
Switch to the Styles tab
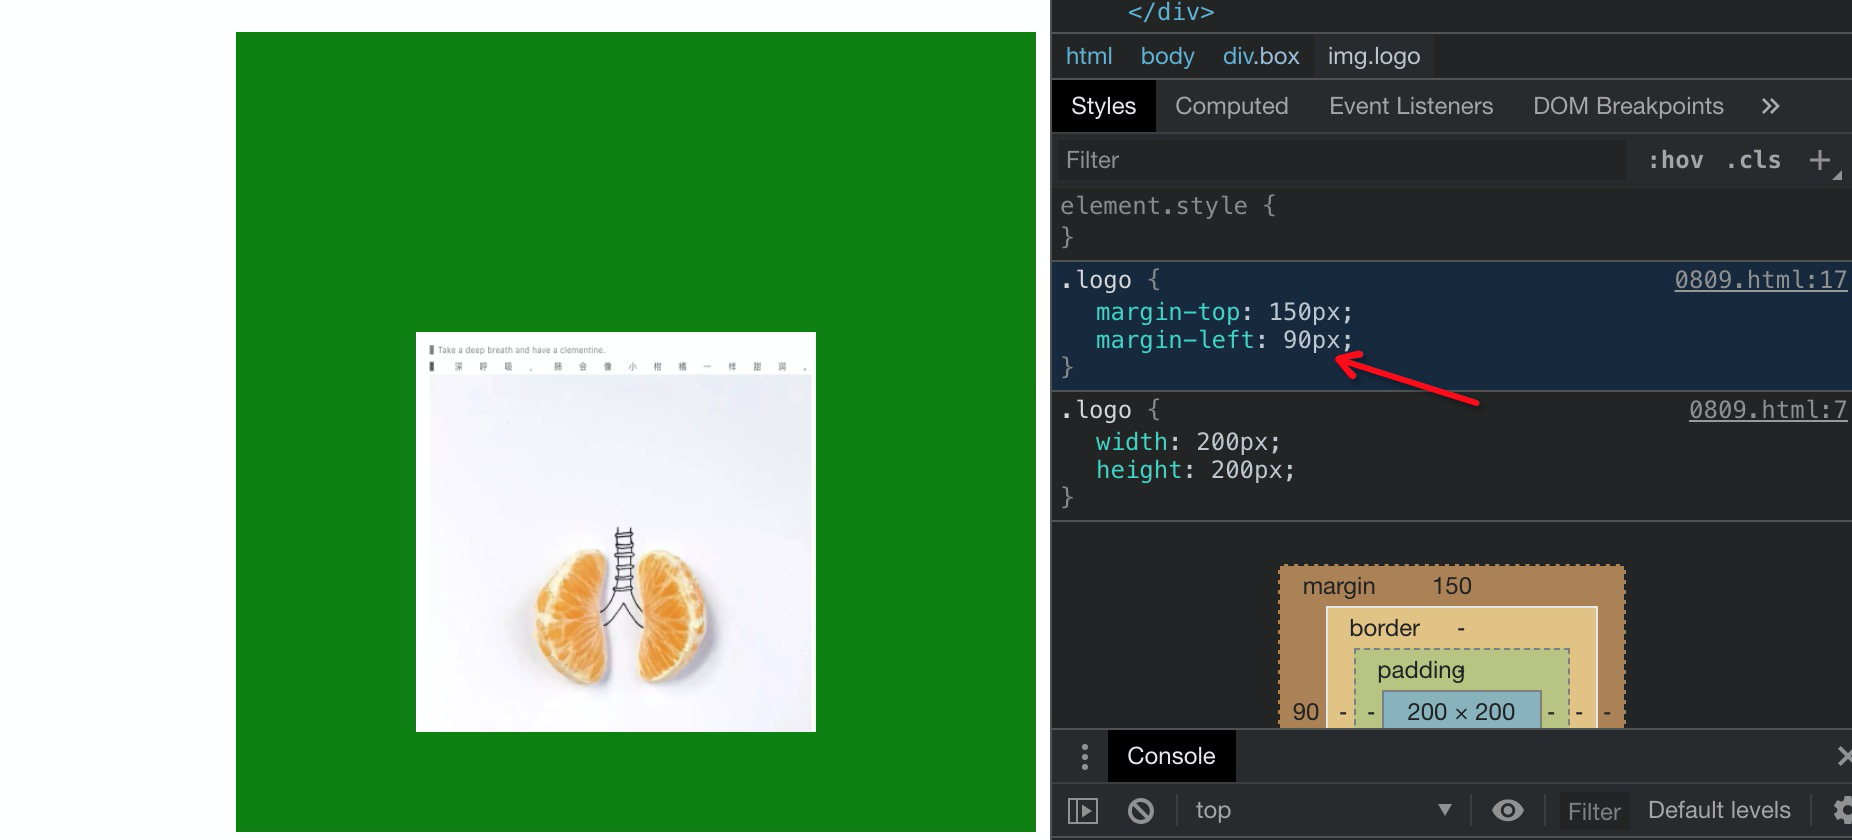(1103, 106)
